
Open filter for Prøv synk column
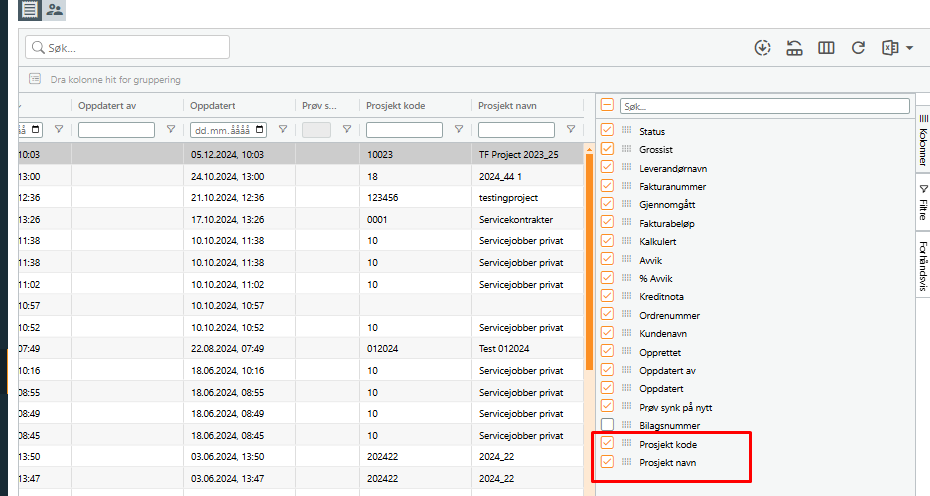coord(347,129)
